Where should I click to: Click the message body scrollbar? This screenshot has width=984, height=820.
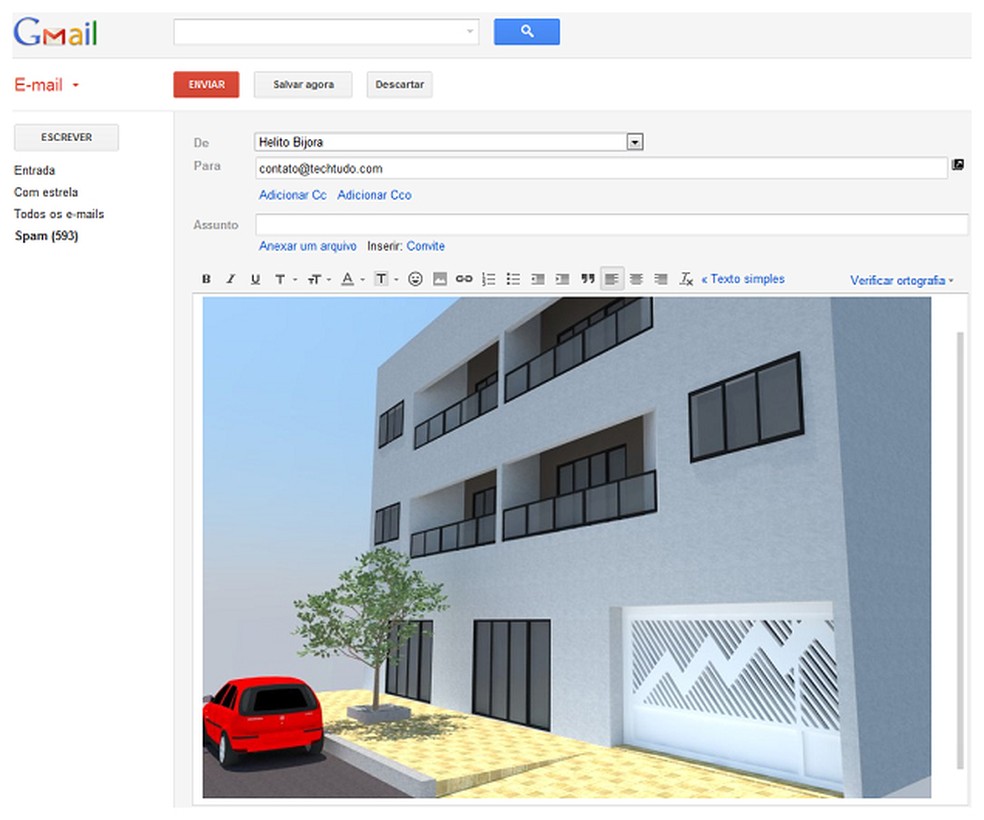960,550
